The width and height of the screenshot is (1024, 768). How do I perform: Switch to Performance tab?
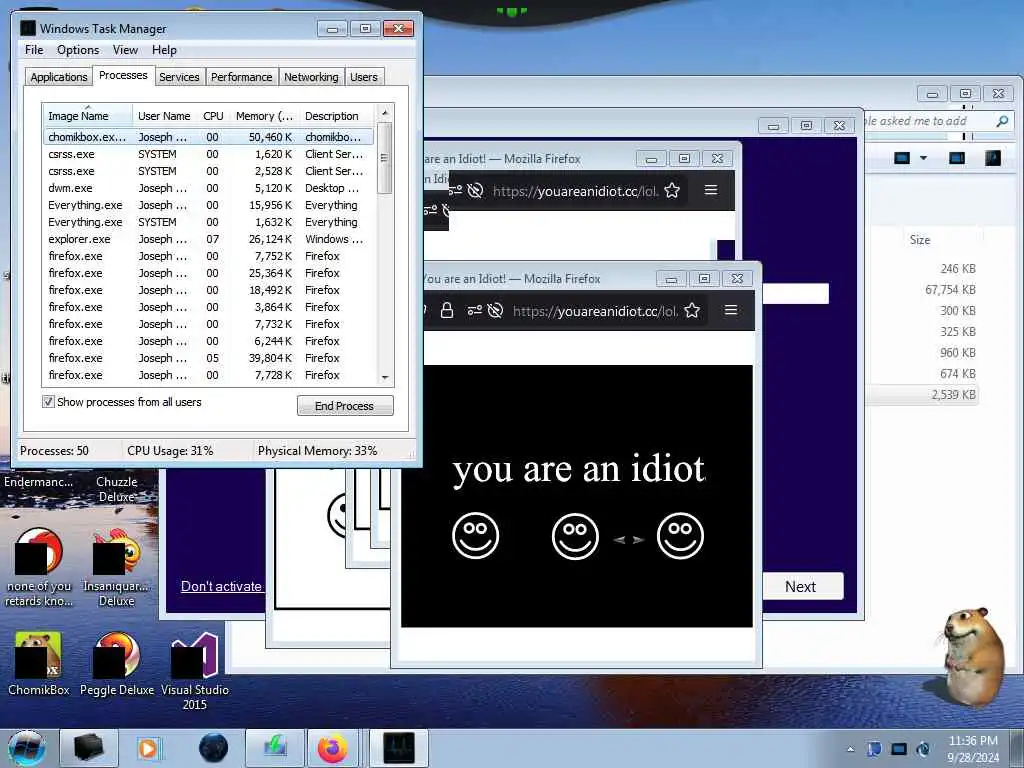click(242, 77)
